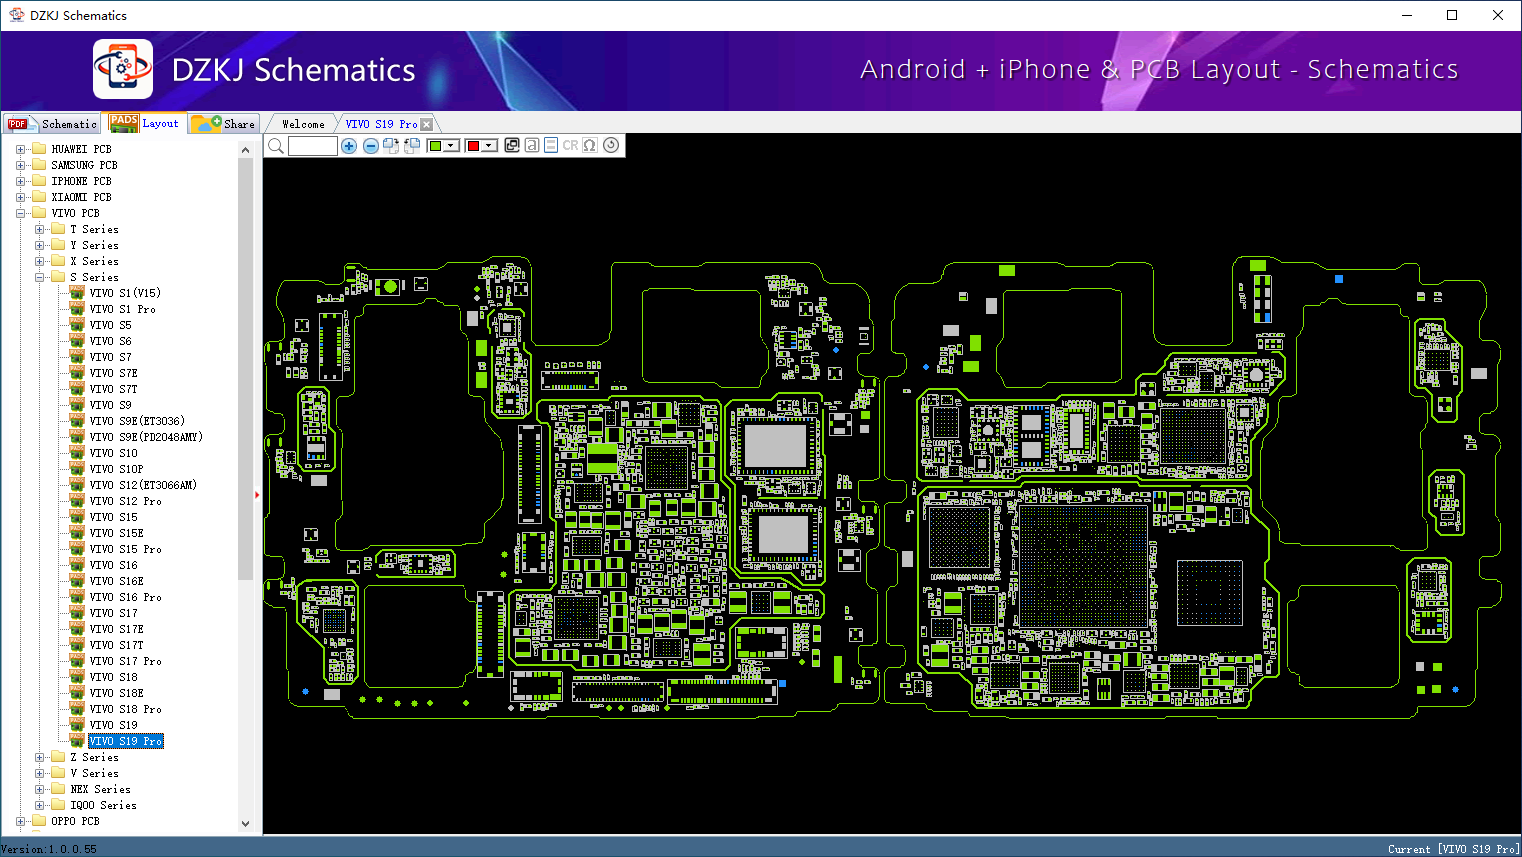1522x857 pixels.
Task: Open VIVO S6 layout
Action: pos(110,341)
